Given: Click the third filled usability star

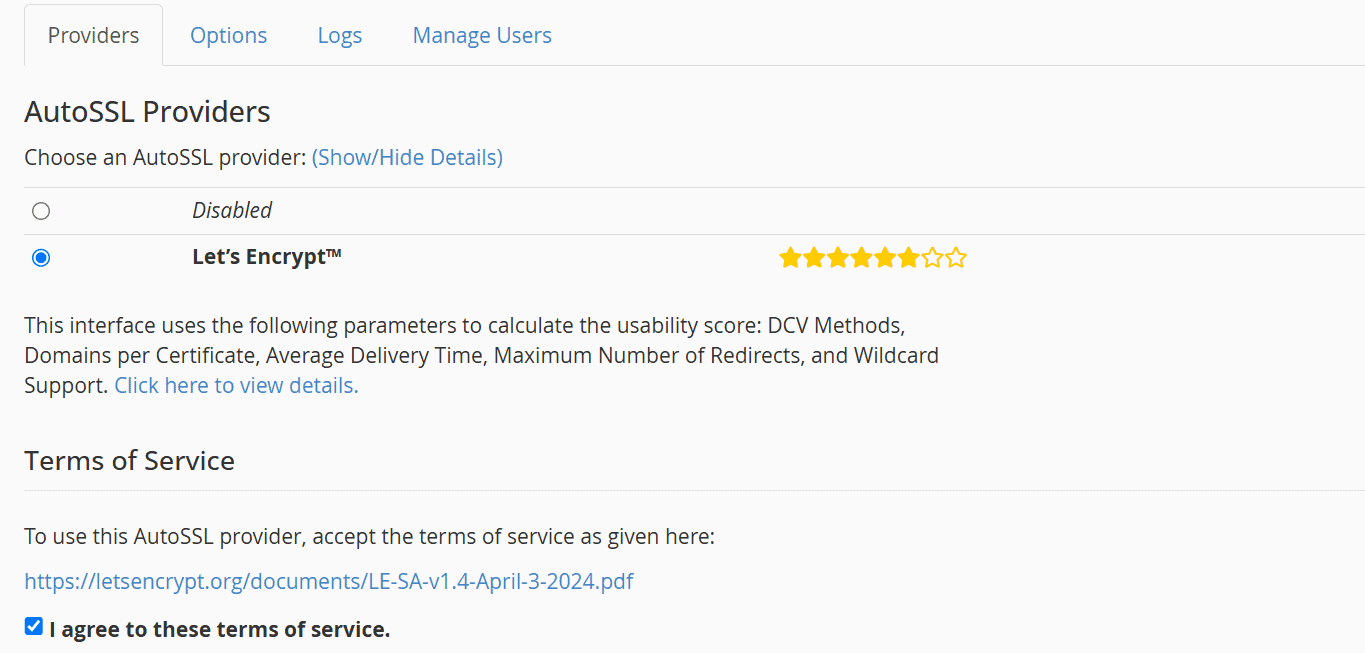Looking at the screenshot, I should (x=837, y=258).
